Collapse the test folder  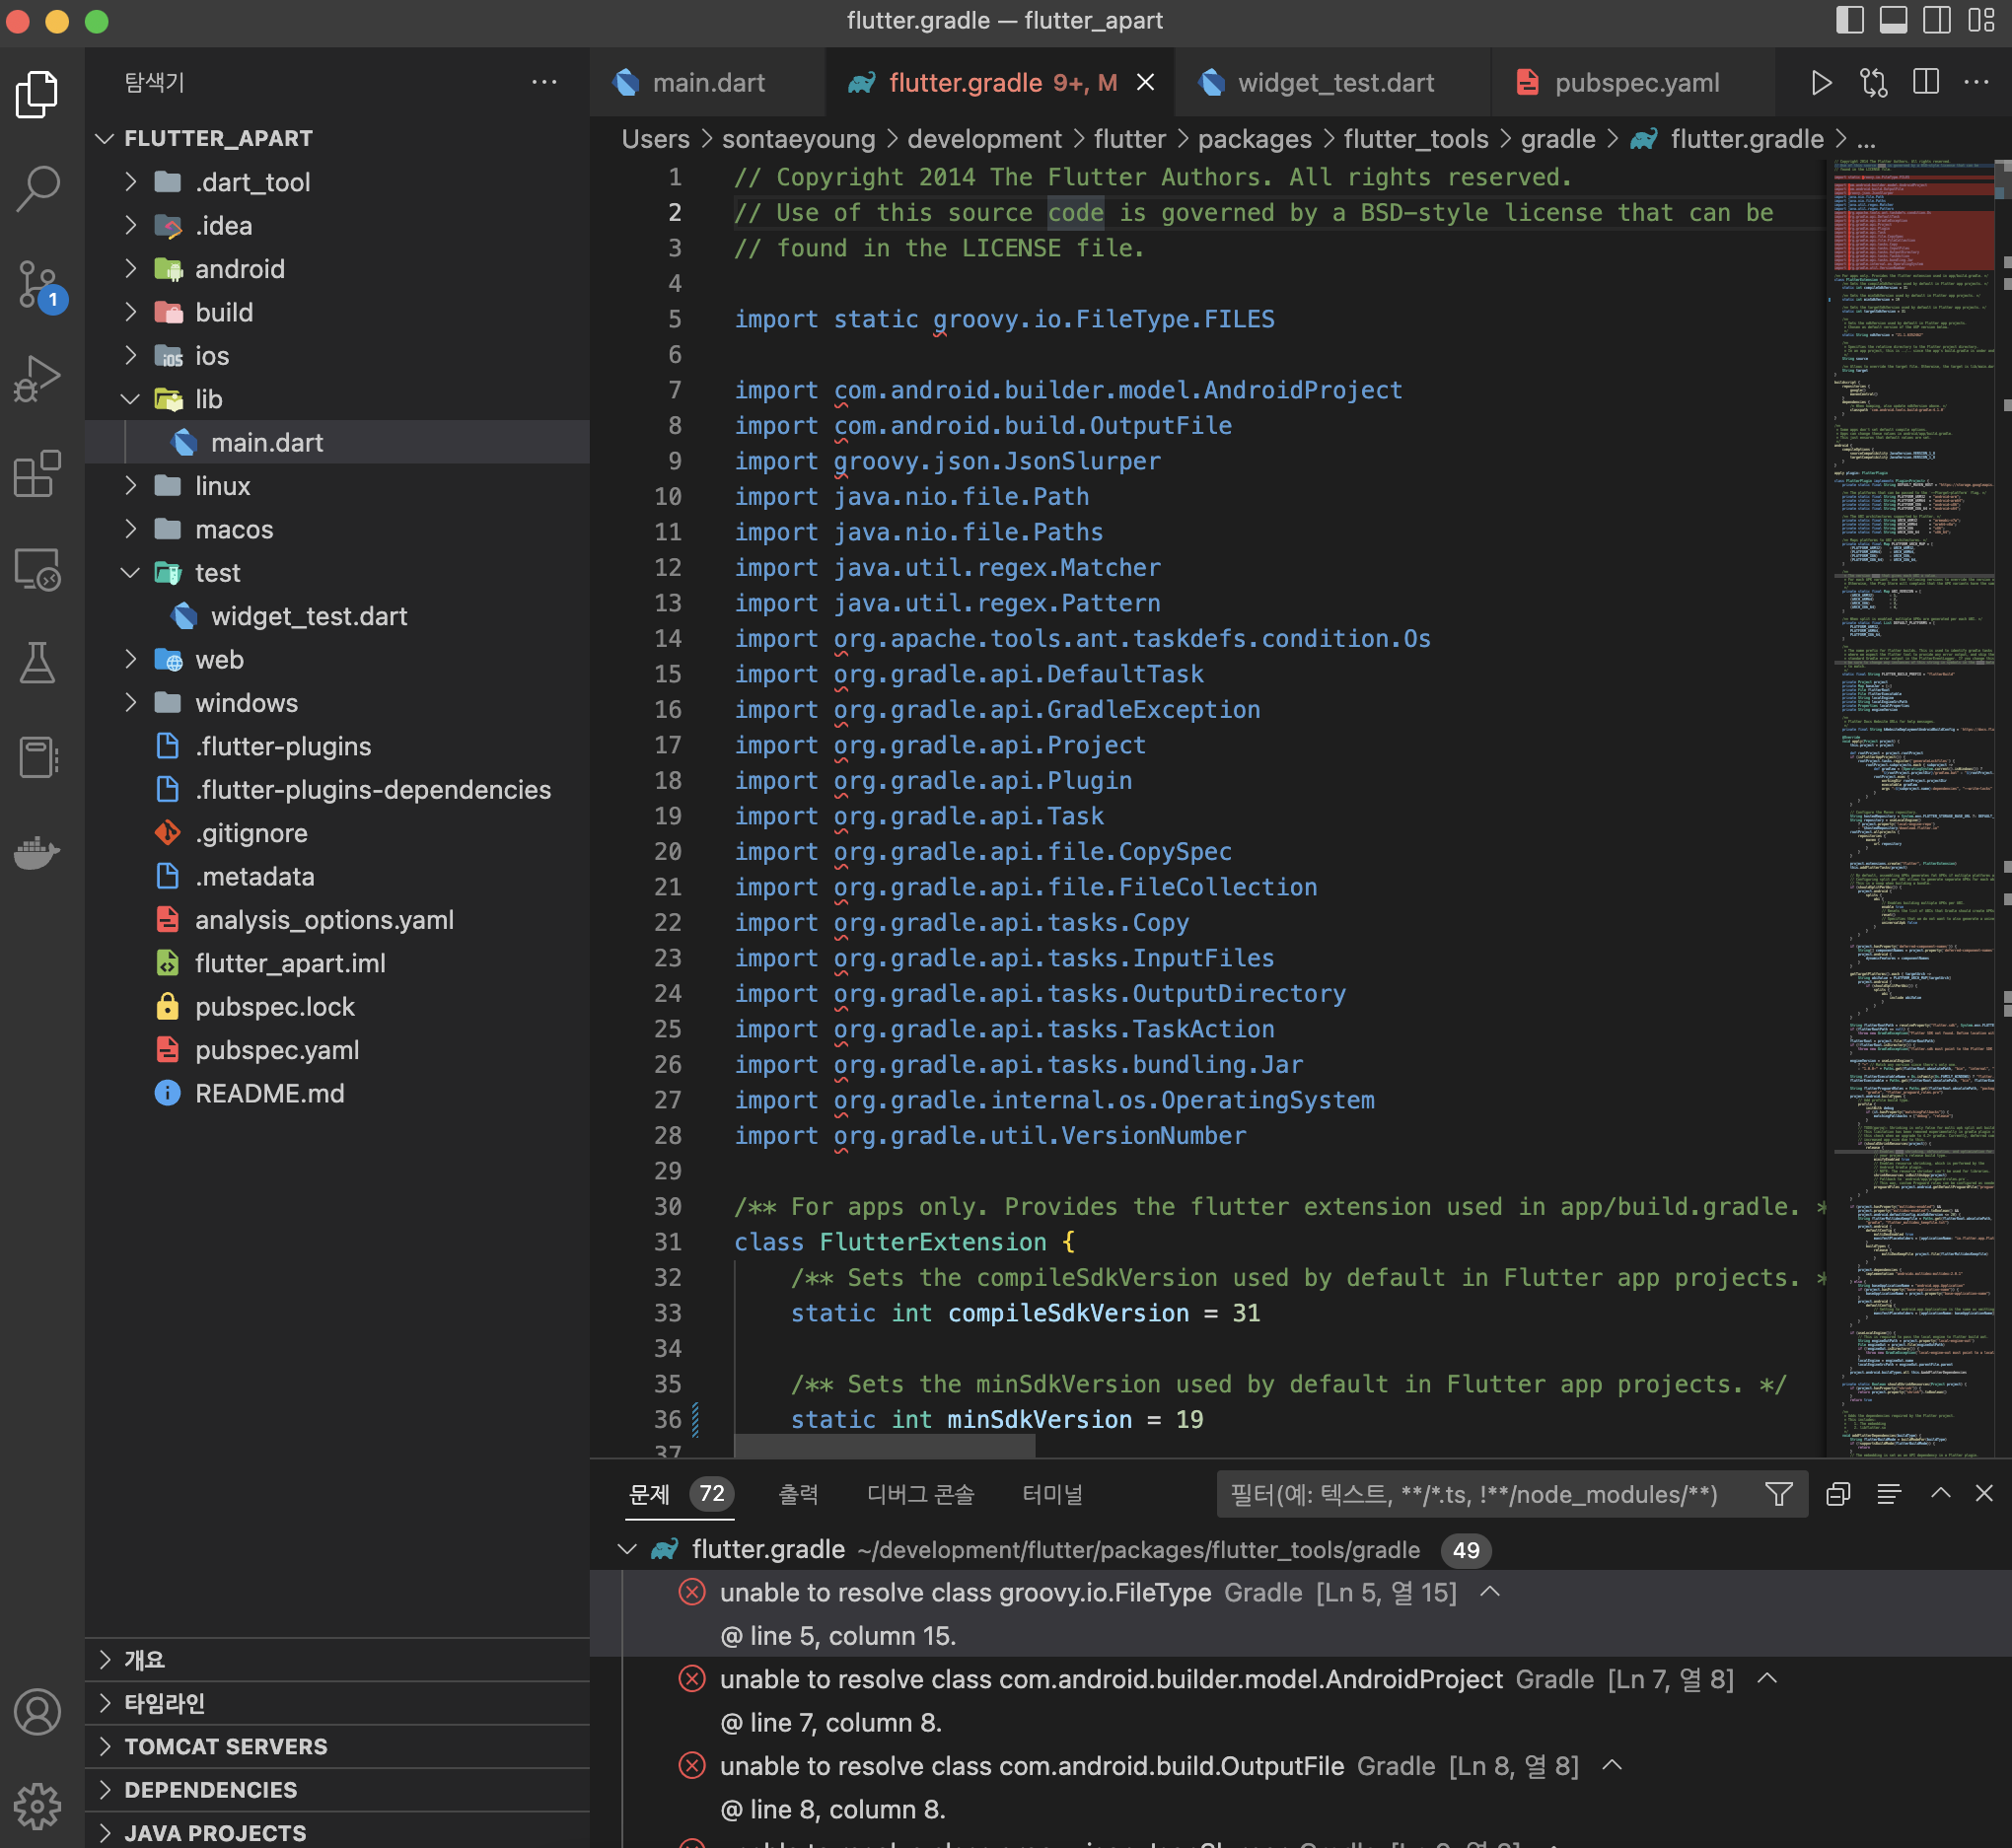coord(131,572)
